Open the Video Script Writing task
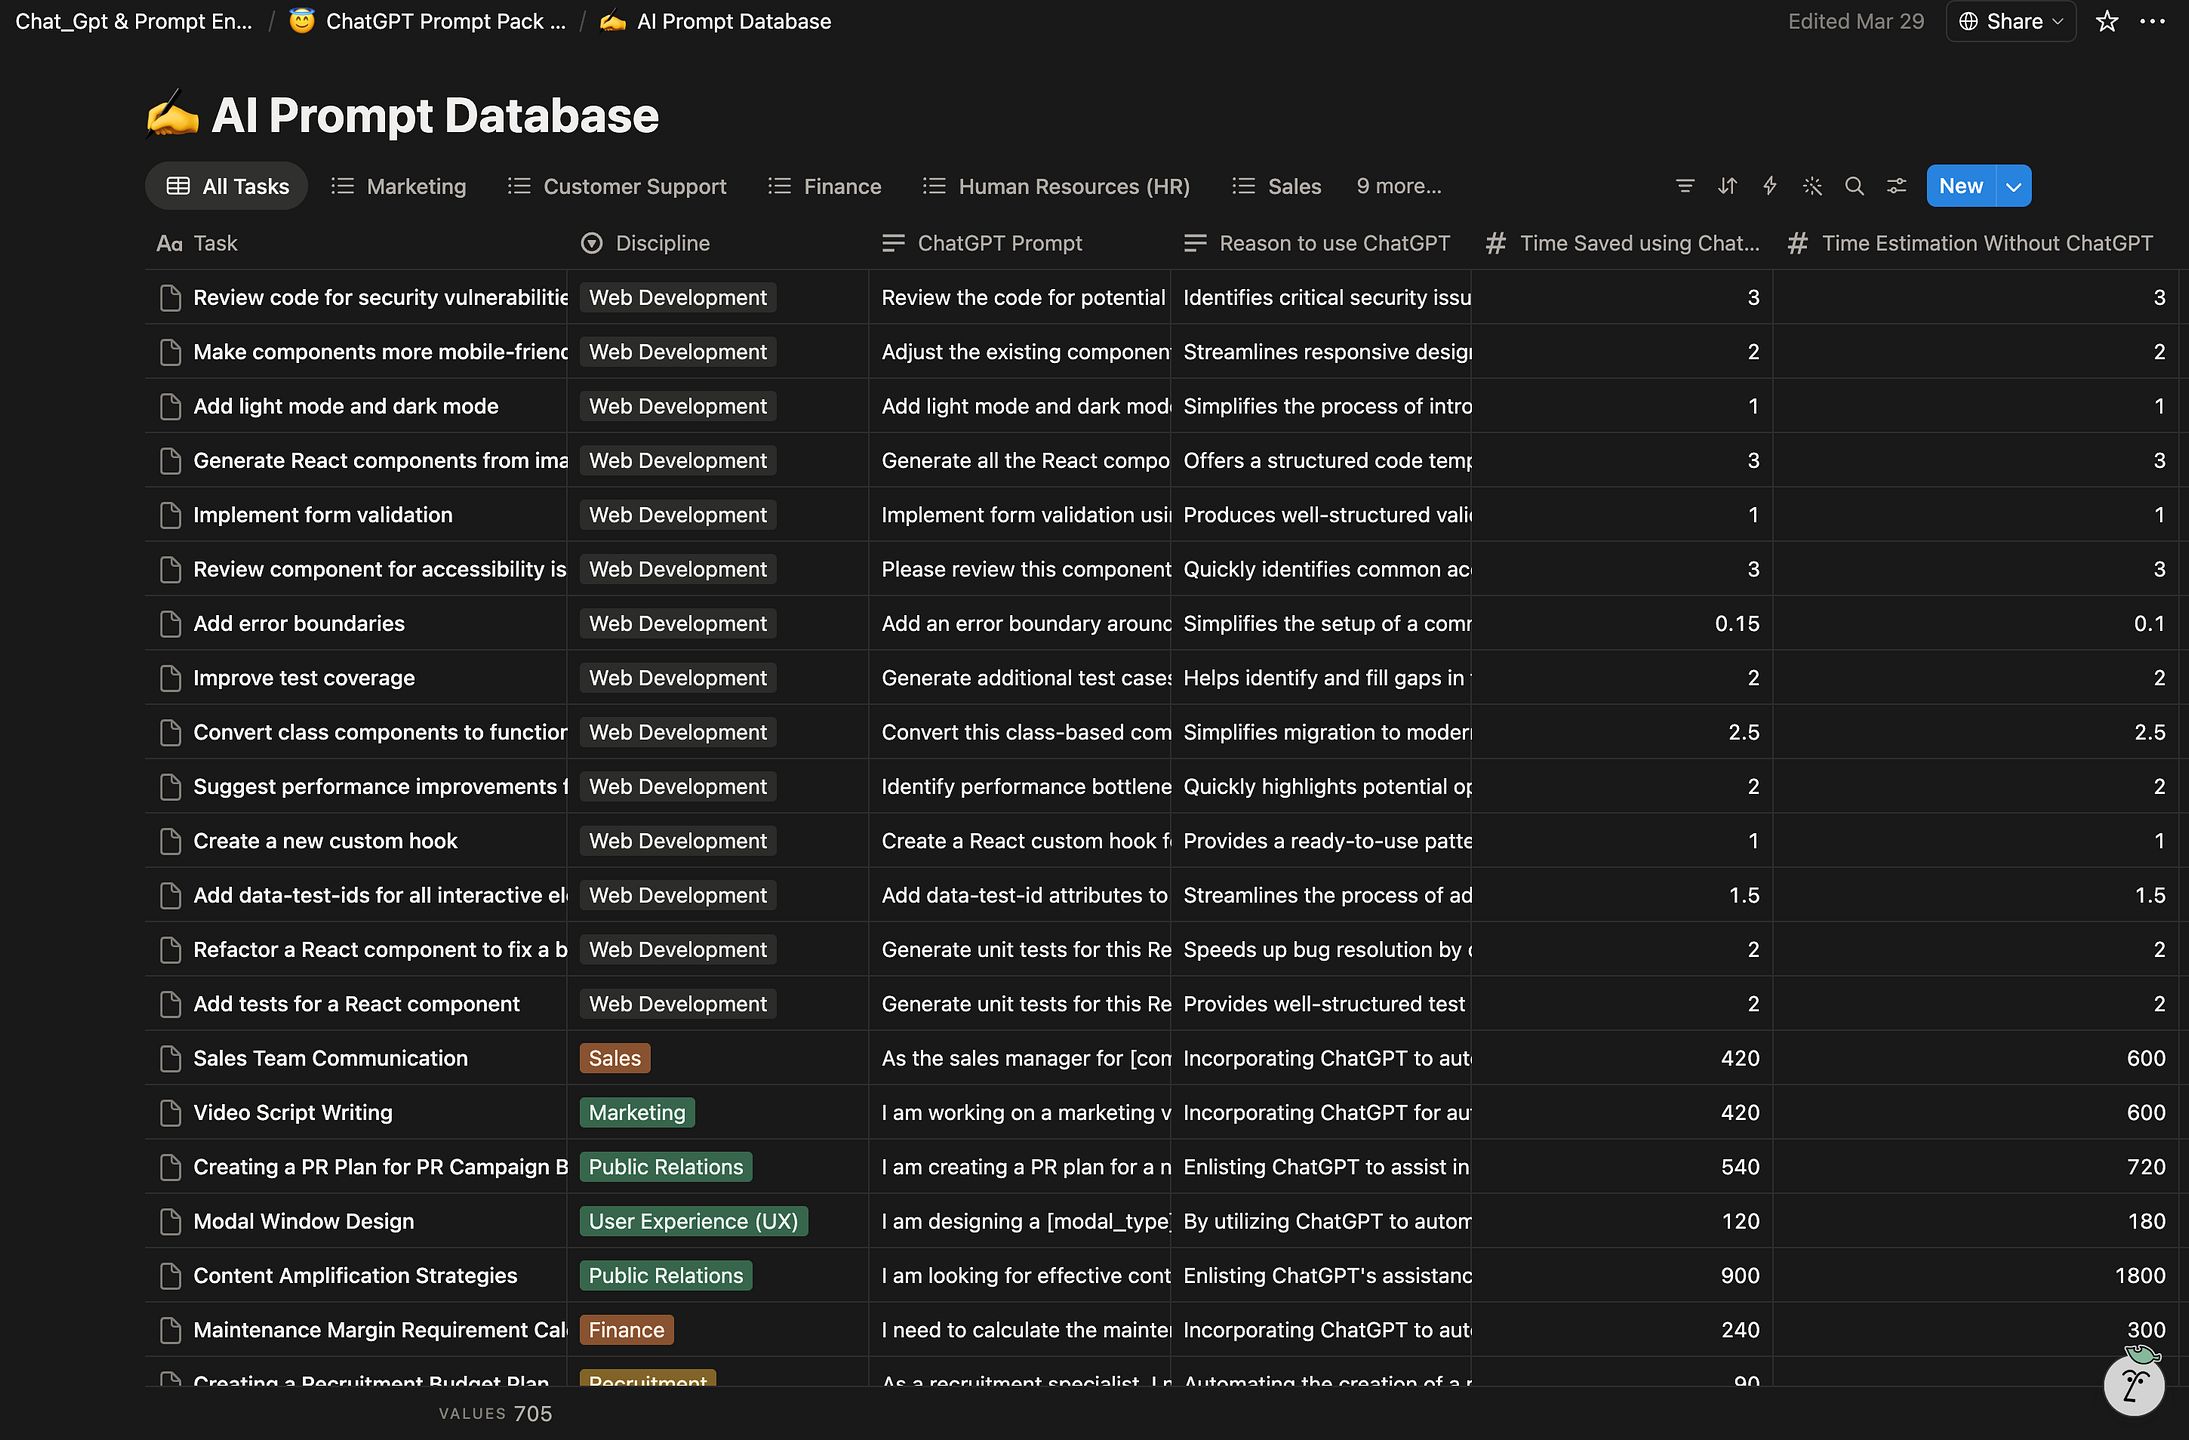 point(293,1112)
